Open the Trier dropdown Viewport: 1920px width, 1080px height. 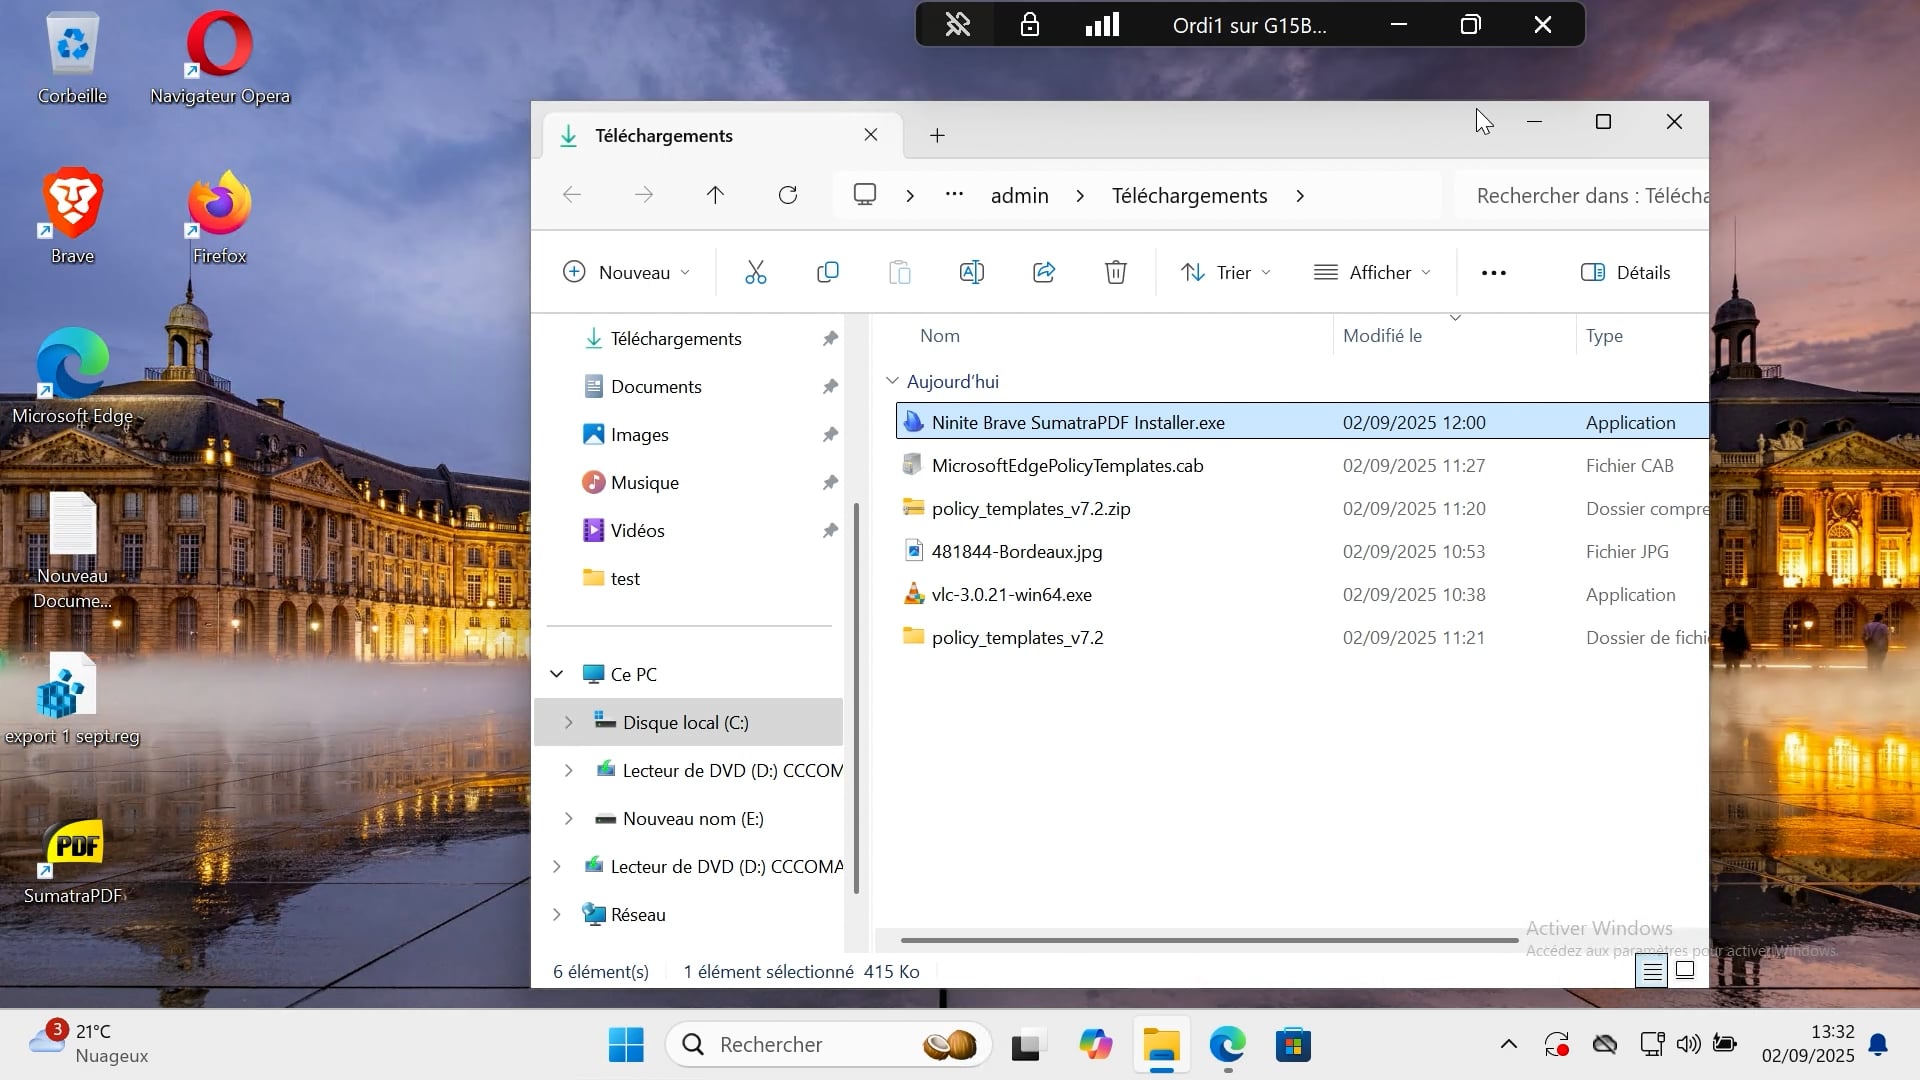(1224, 271)
